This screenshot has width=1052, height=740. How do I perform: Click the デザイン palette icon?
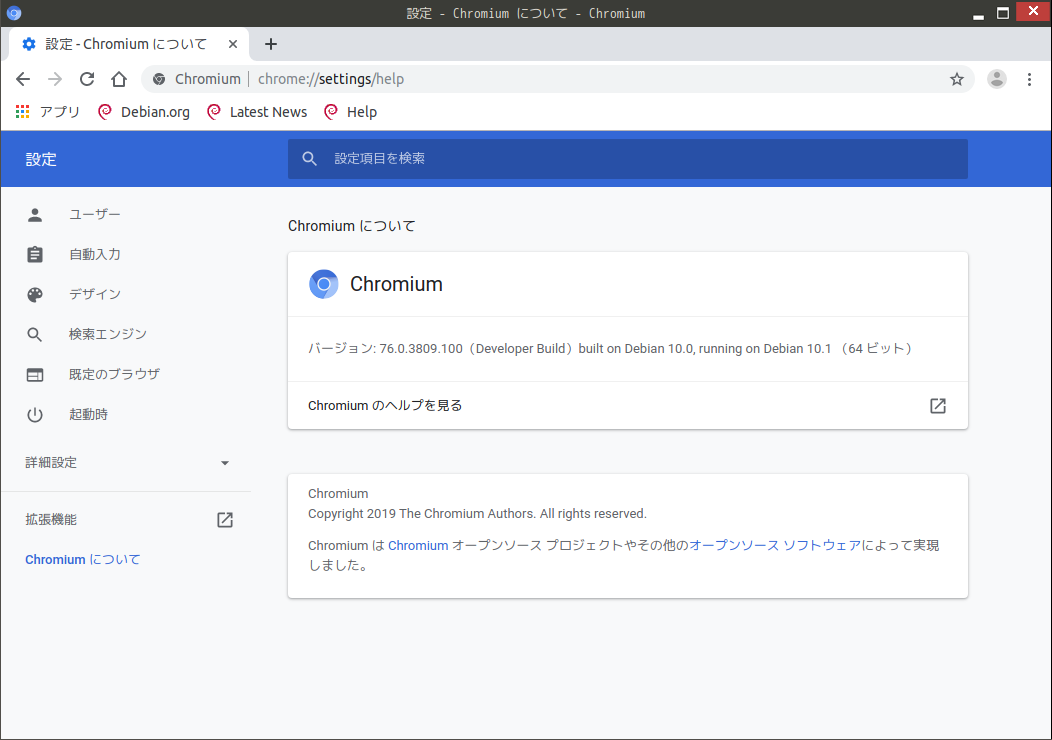coord(35,295)
